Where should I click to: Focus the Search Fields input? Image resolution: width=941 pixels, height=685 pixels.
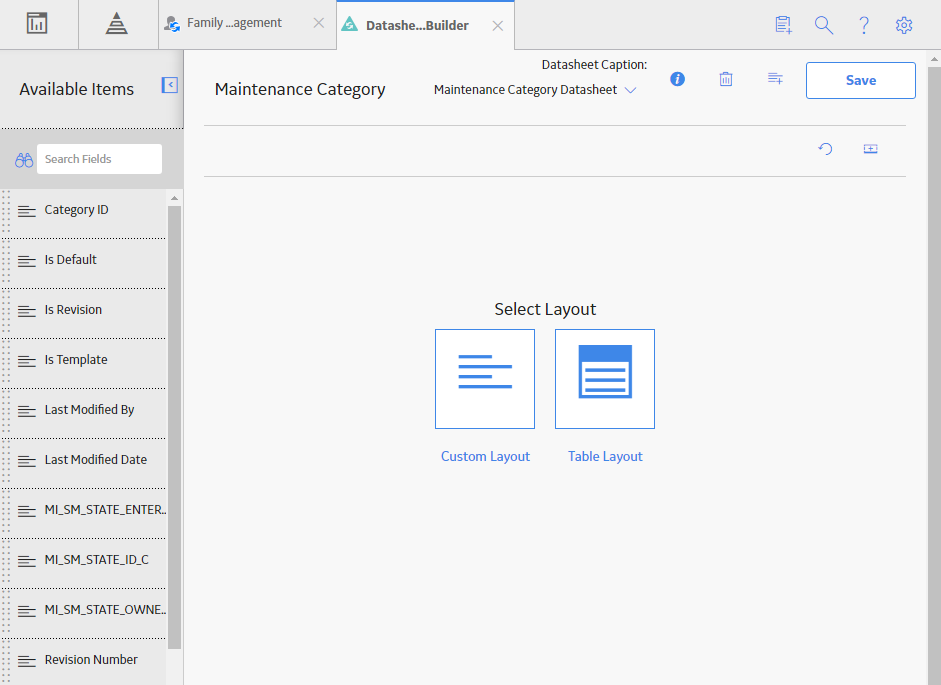99,159
